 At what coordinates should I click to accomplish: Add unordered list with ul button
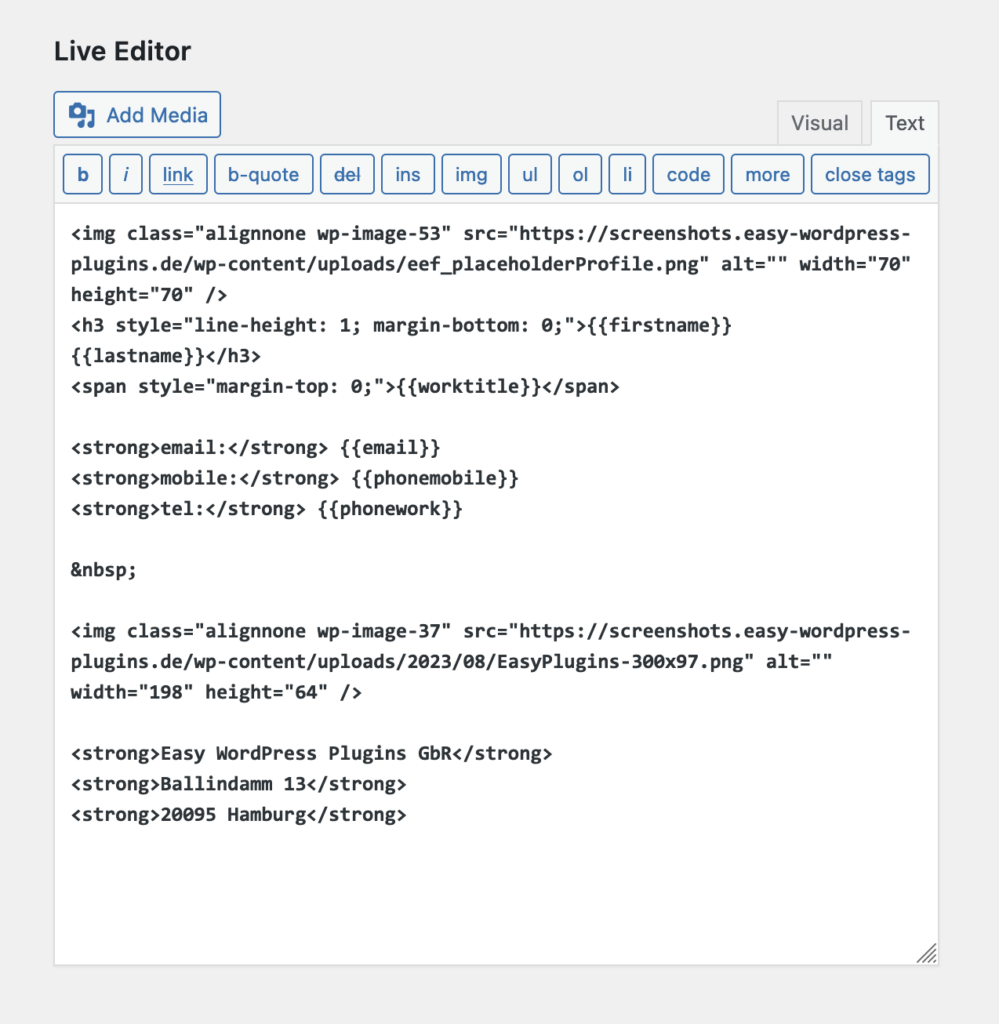pos(530,174)
